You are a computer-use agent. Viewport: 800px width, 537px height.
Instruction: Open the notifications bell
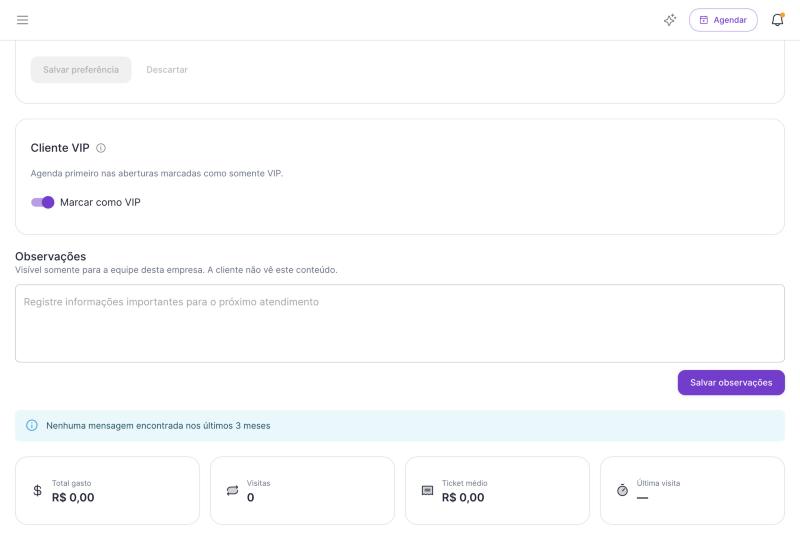pos(778,20)
